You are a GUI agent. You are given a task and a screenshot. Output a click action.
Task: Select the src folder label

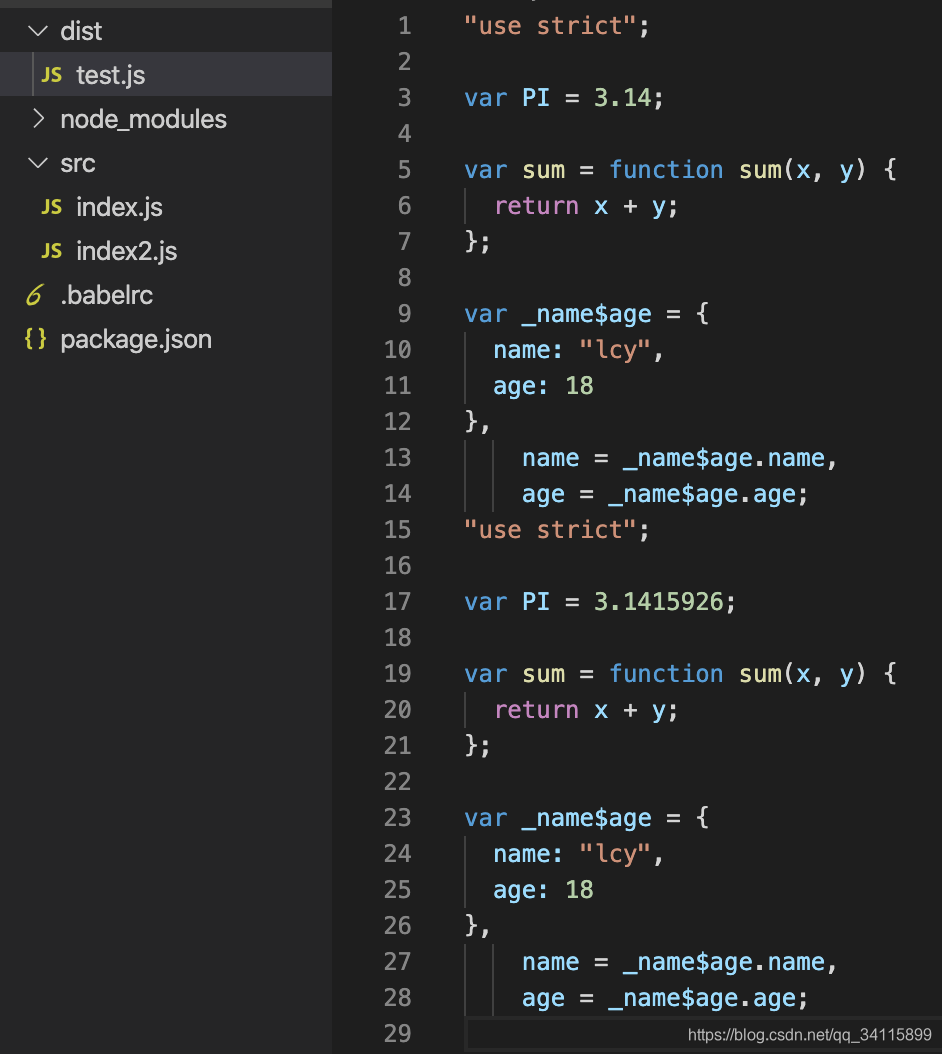(78, 163)
